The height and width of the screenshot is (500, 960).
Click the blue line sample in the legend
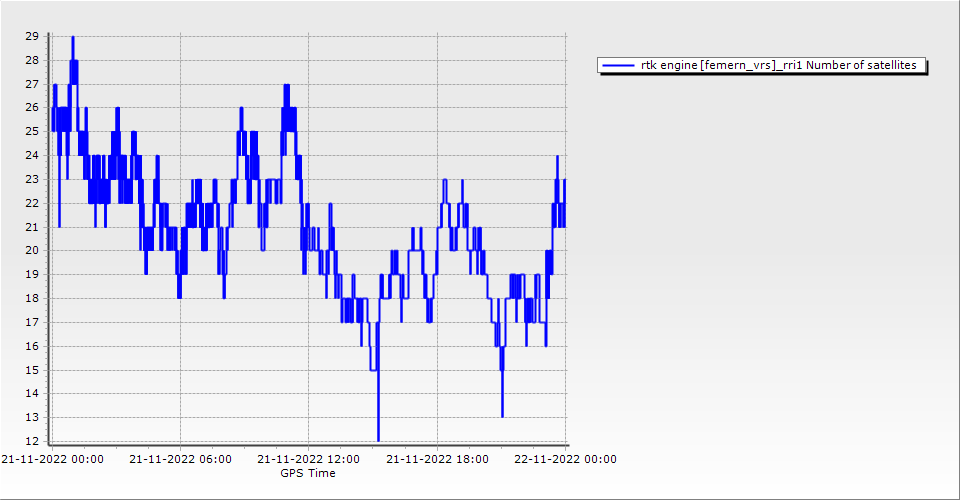click(619, 66)
